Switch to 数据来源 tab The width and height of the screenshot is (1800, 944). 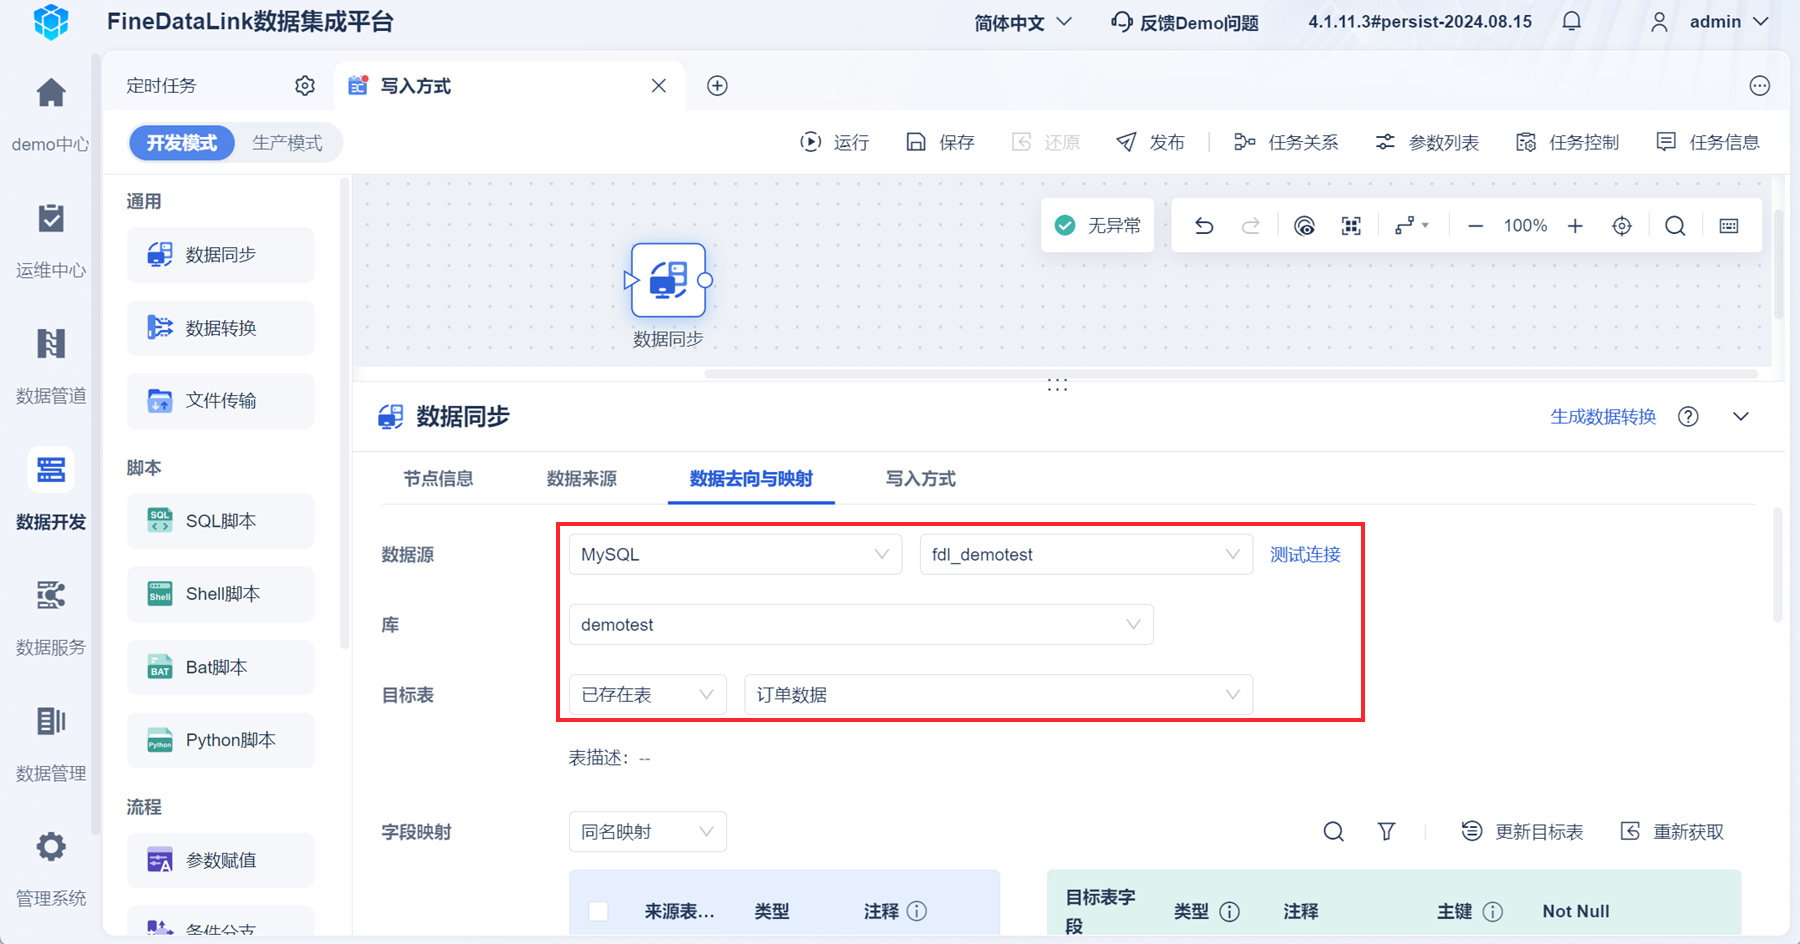click(582, 479)
